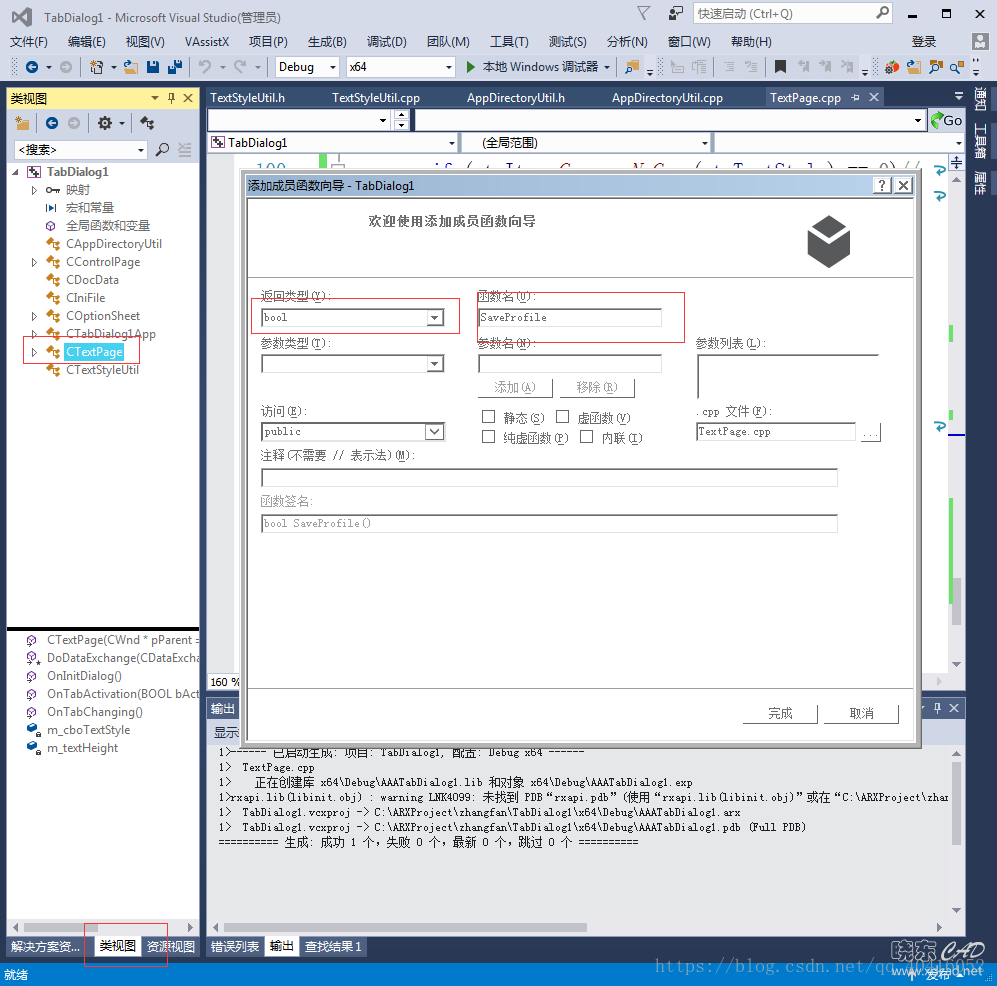Select the CDocData class

point(92,280)
